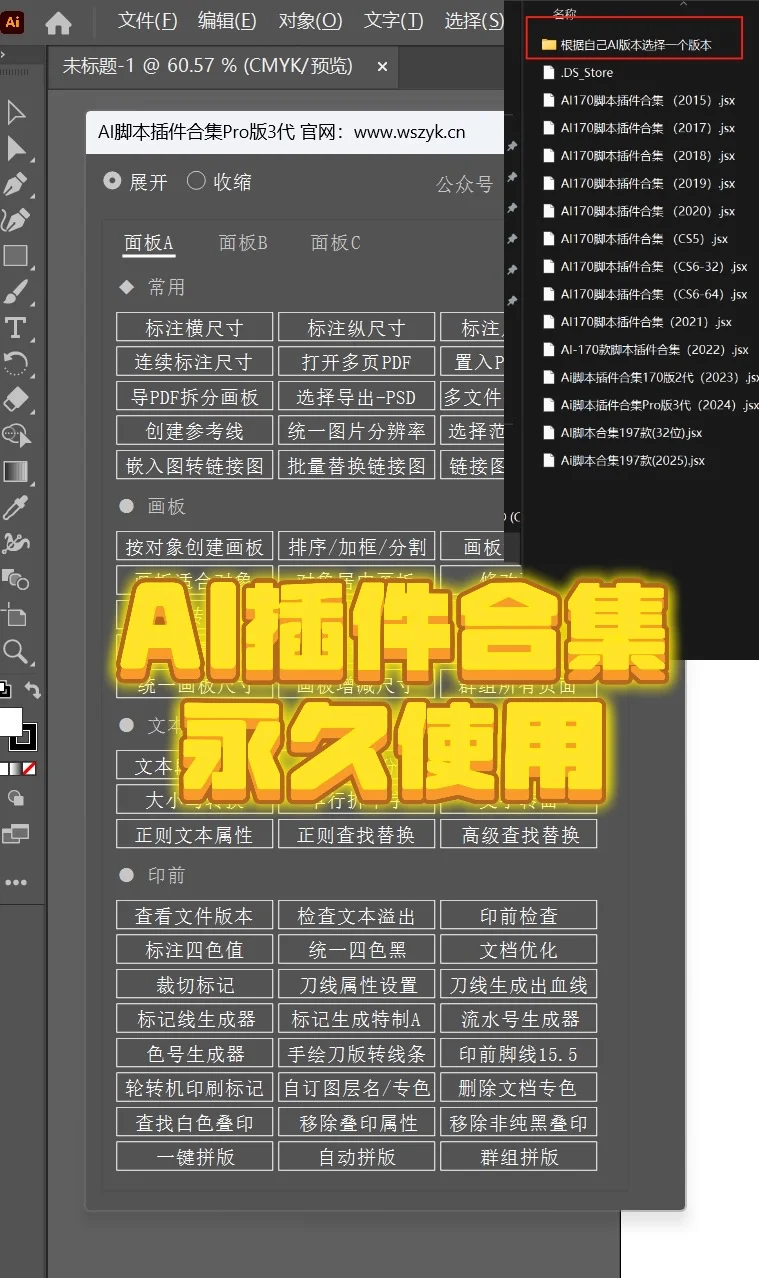This screenshot has height=1278, width=759.
Task: Click 自动拼版 button
Action: (x=356, y=1156)
